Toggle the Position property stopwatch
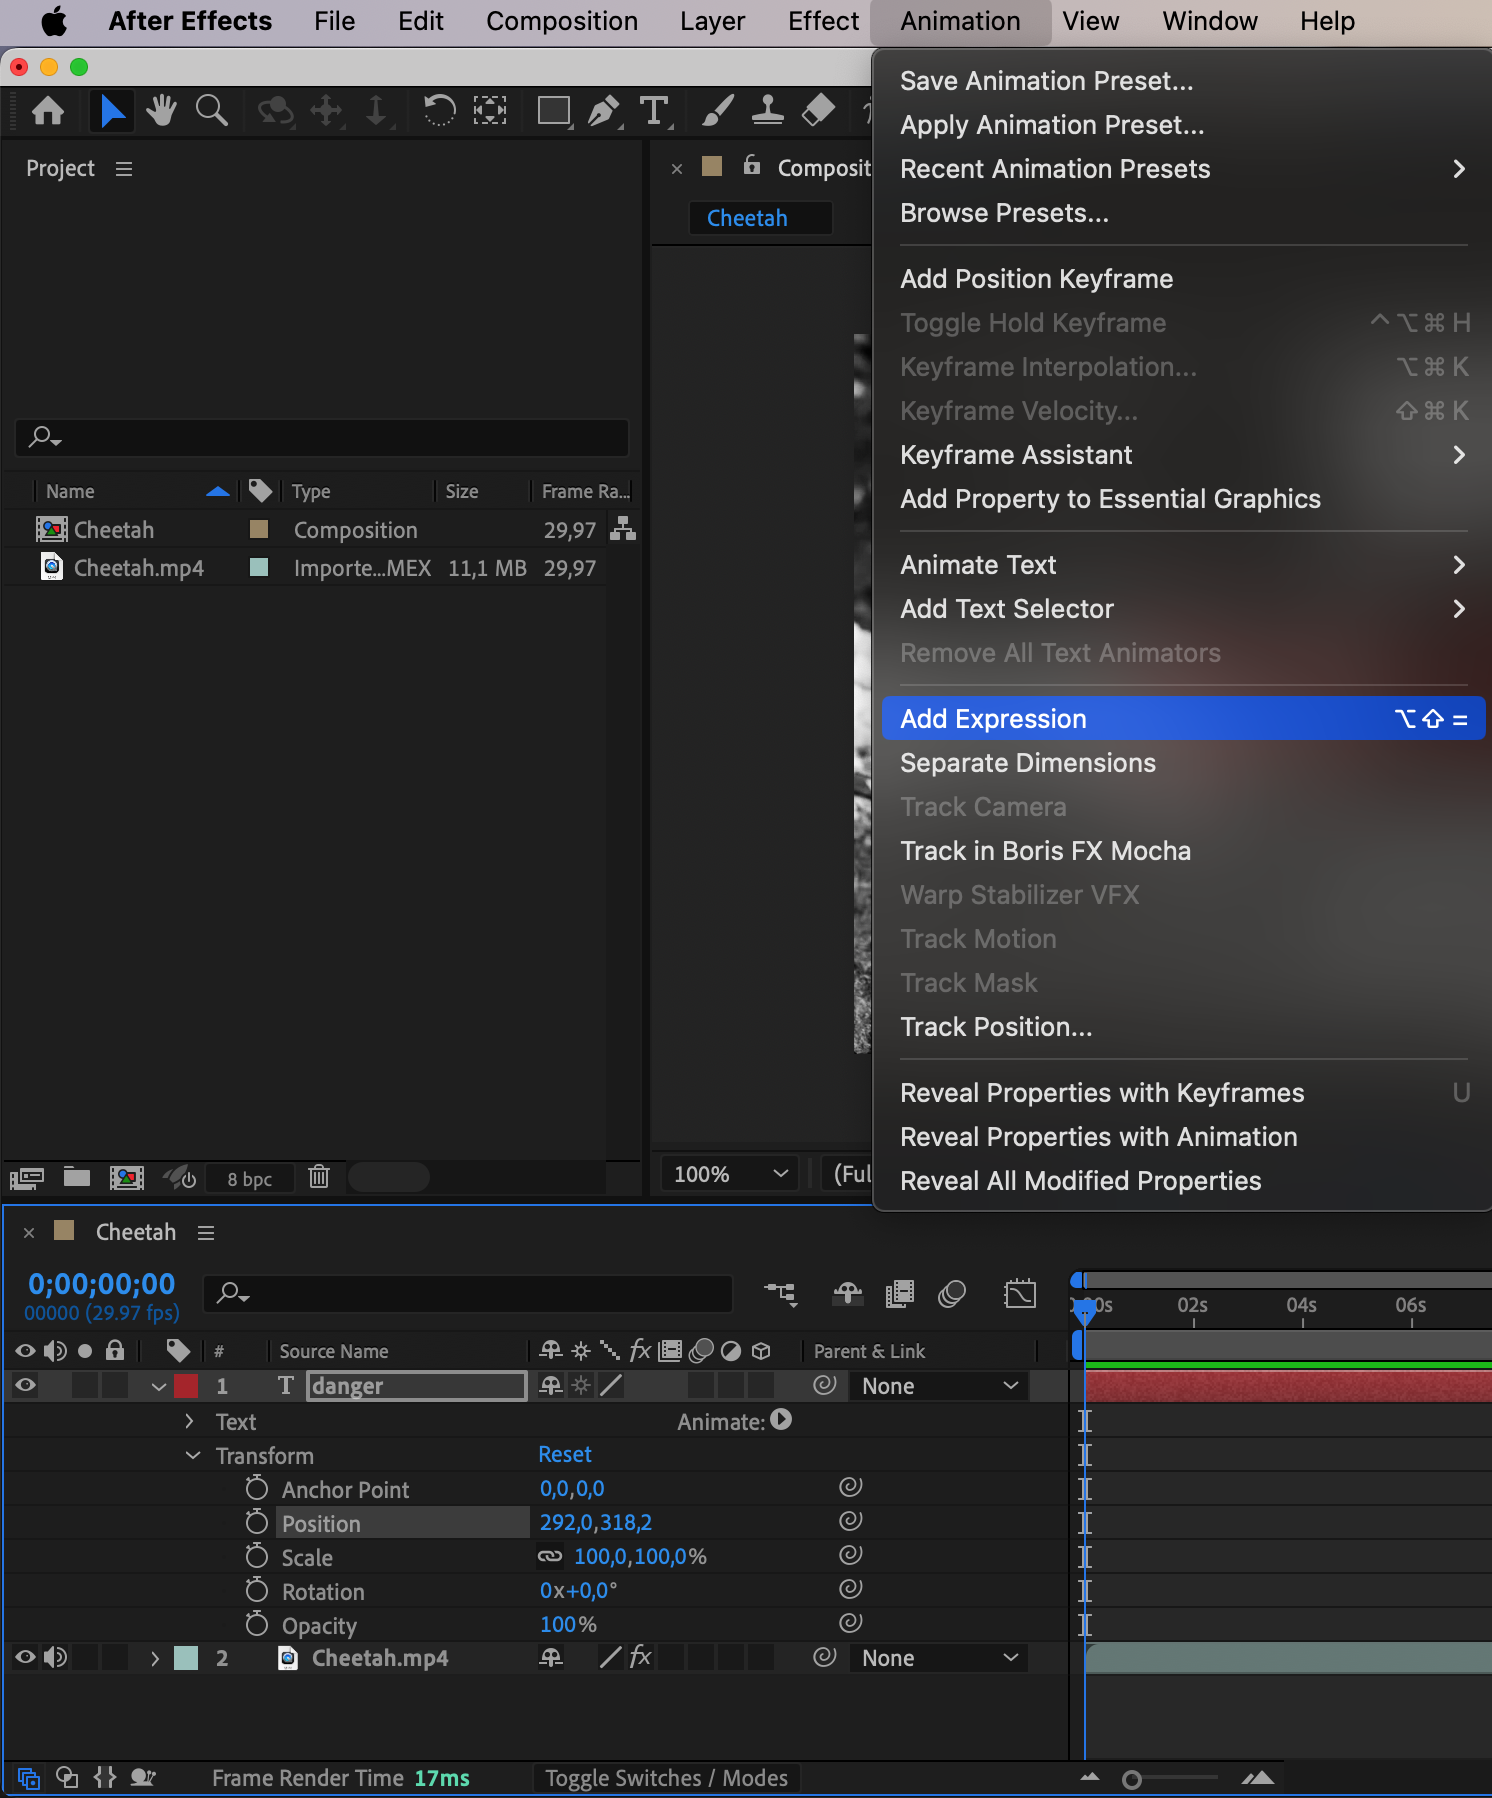Viewport: 1492px width, 1798px height. pyautogui.click(x=257, y=1522)
